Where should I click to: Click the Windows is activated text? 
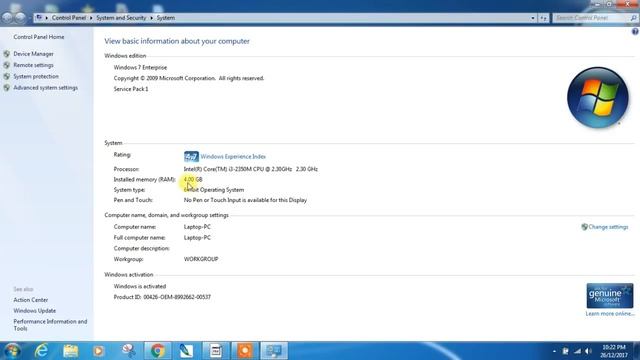coord(140,286)
